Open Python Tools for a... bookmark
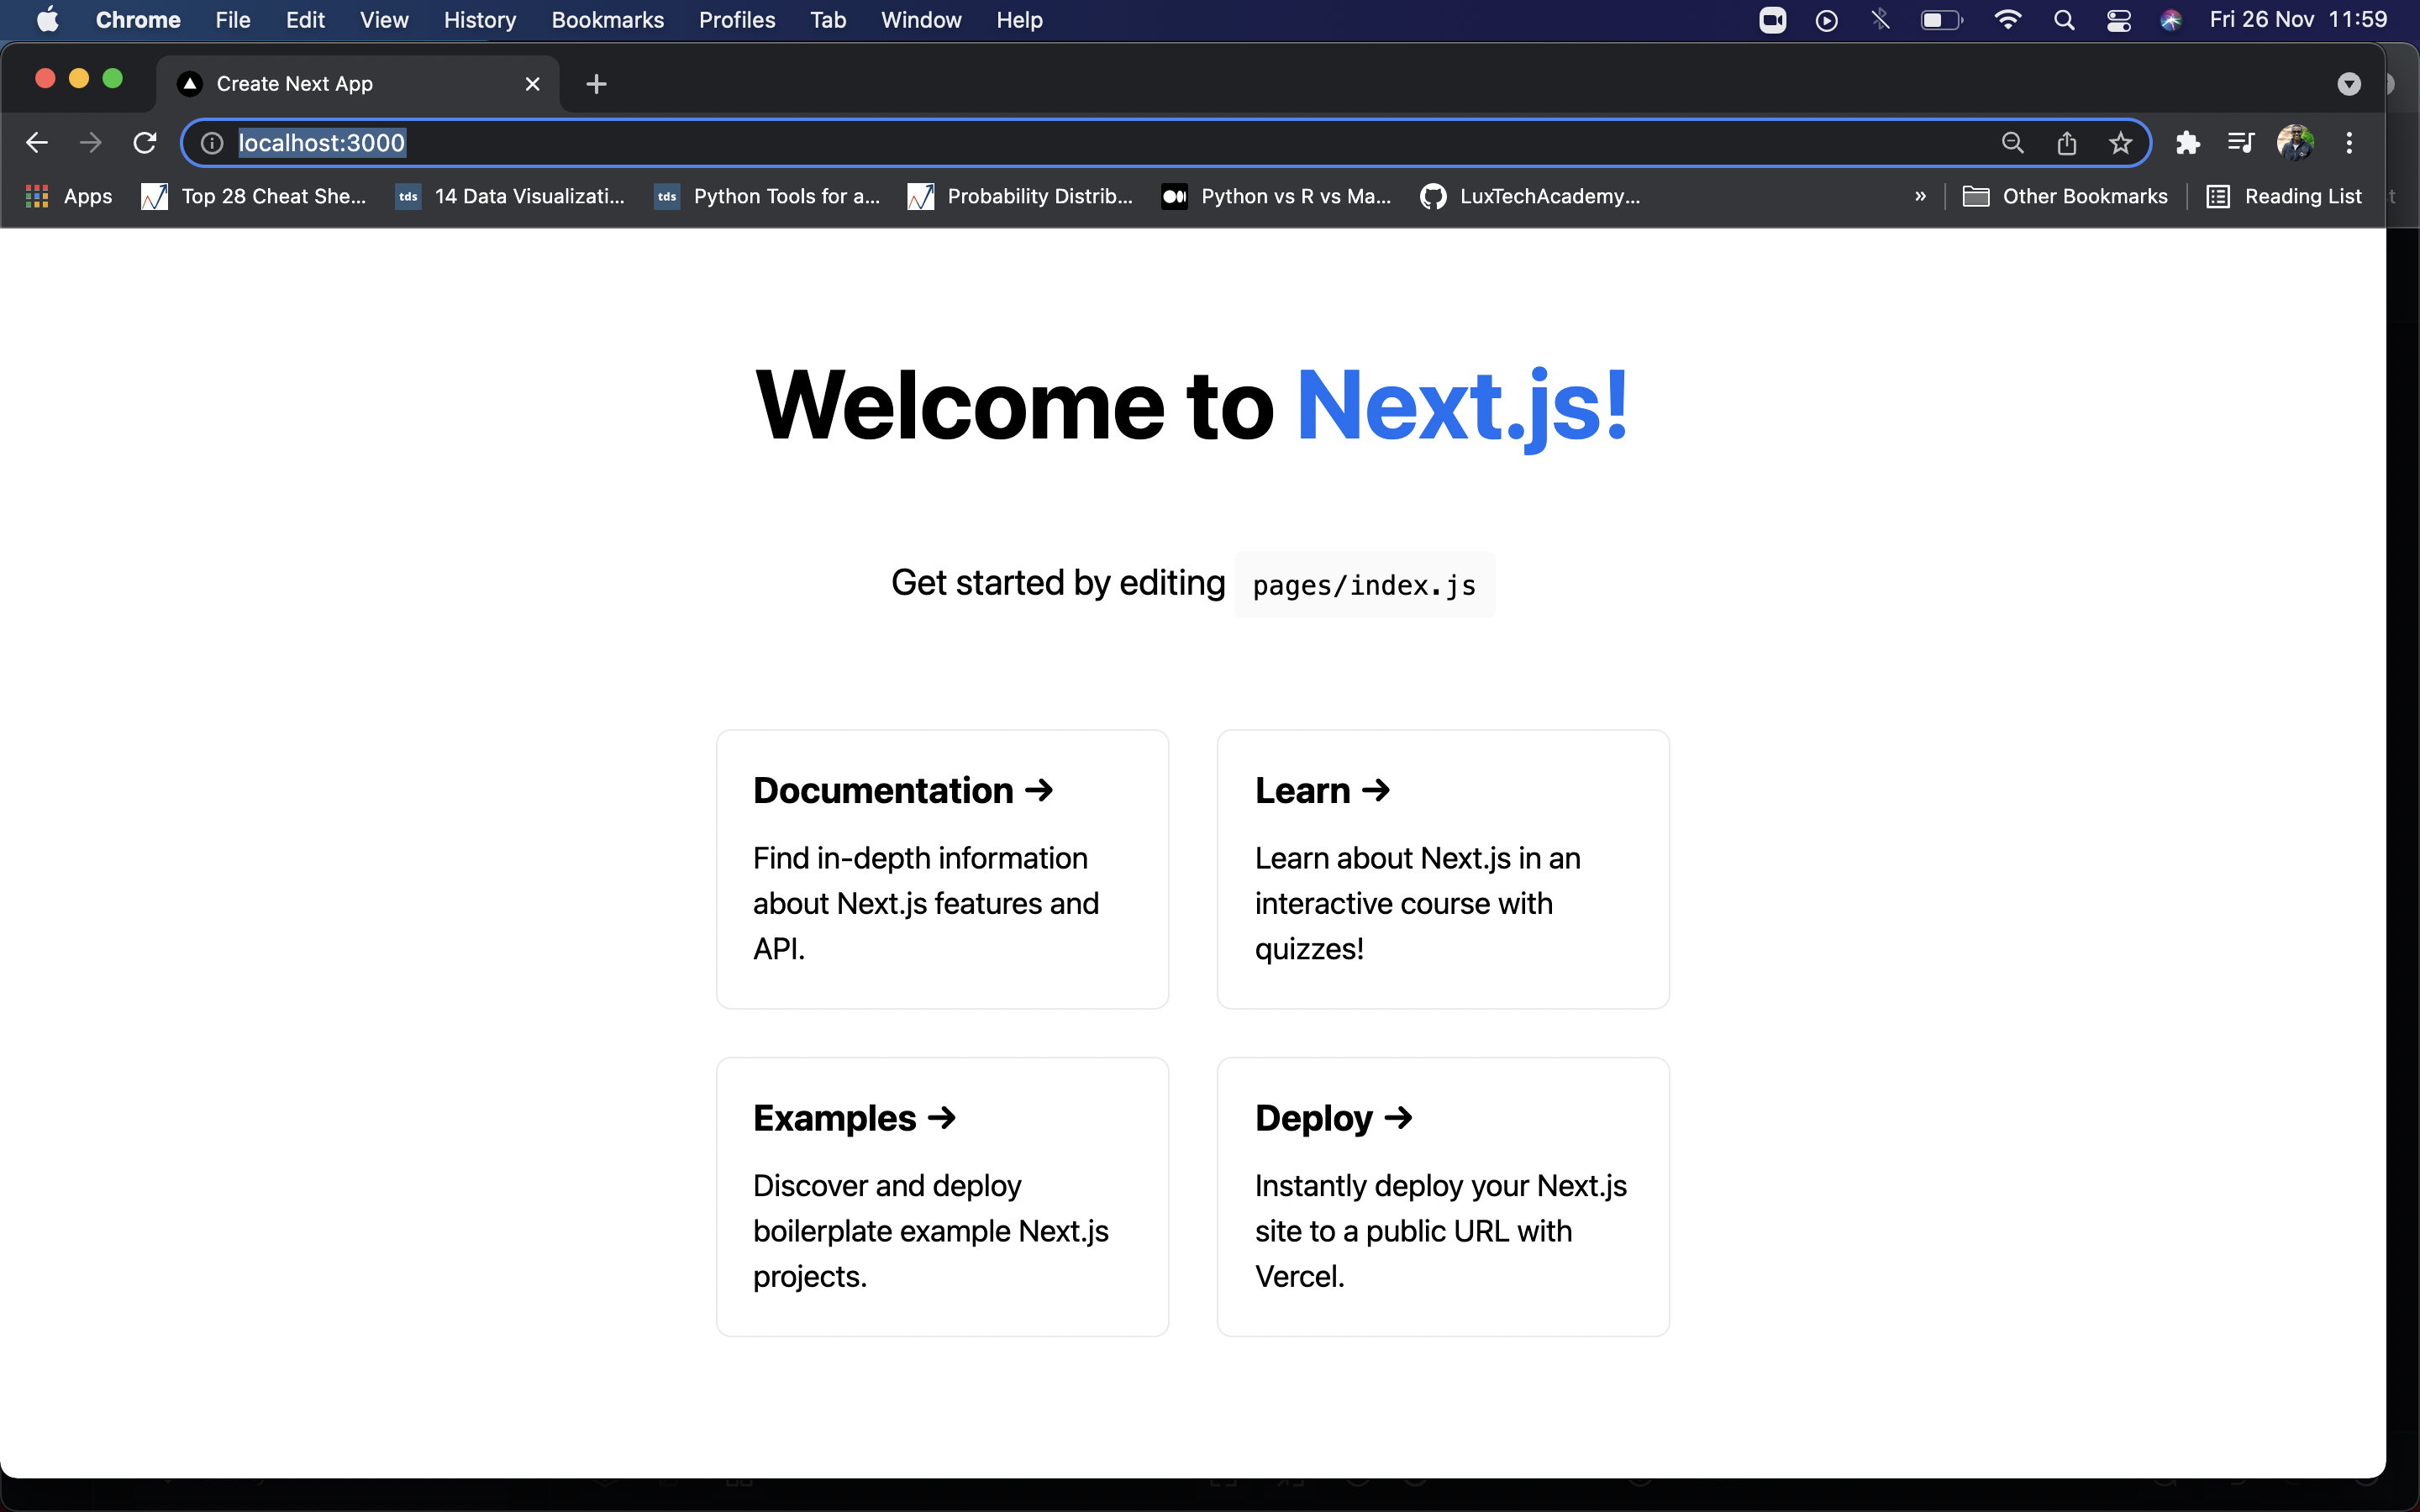This screenshot has width=2420, height=1512. [x=767, y=196]
